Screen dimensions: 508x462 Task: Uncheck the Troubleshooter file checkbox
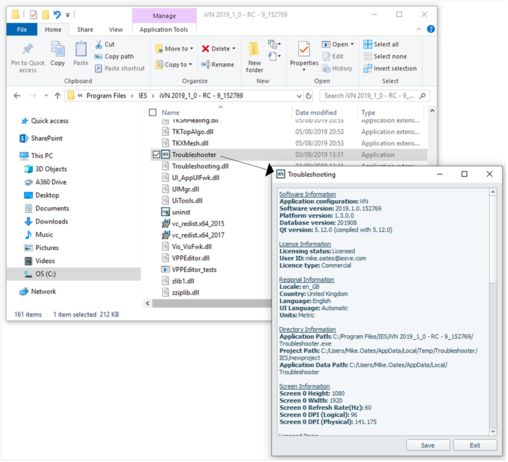click(x=156, y=155)
